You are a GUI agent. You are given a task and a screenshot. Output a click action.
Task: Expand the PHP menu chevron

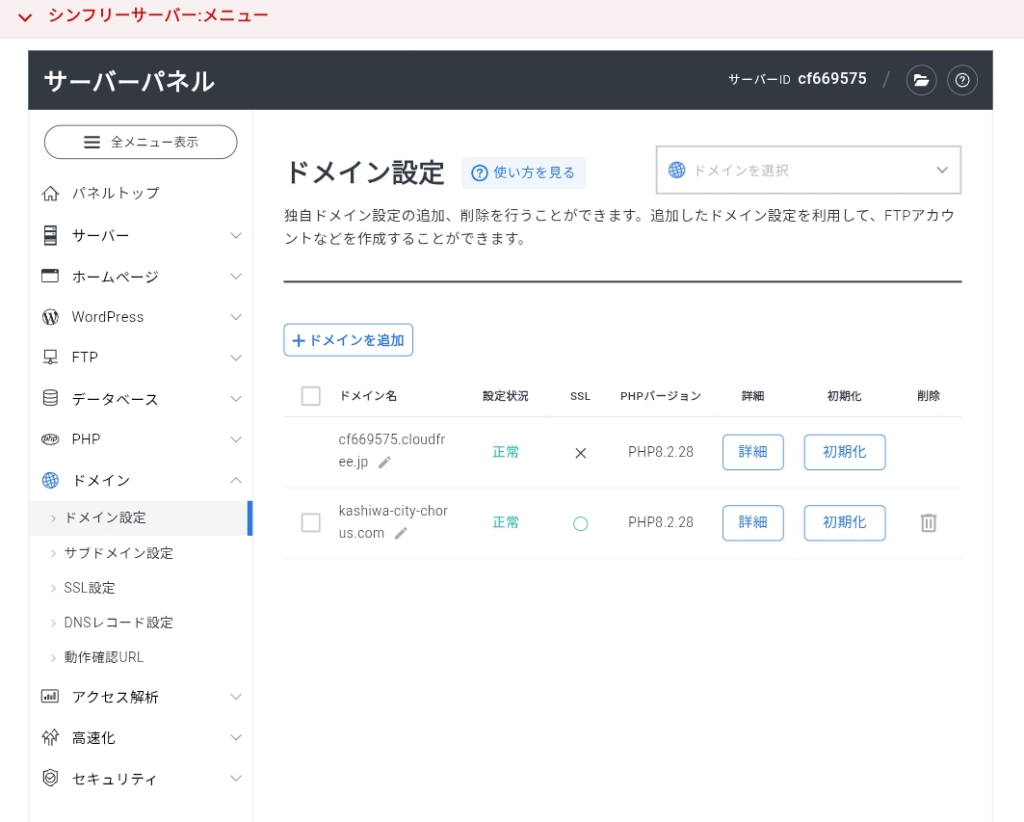(236, 439)
